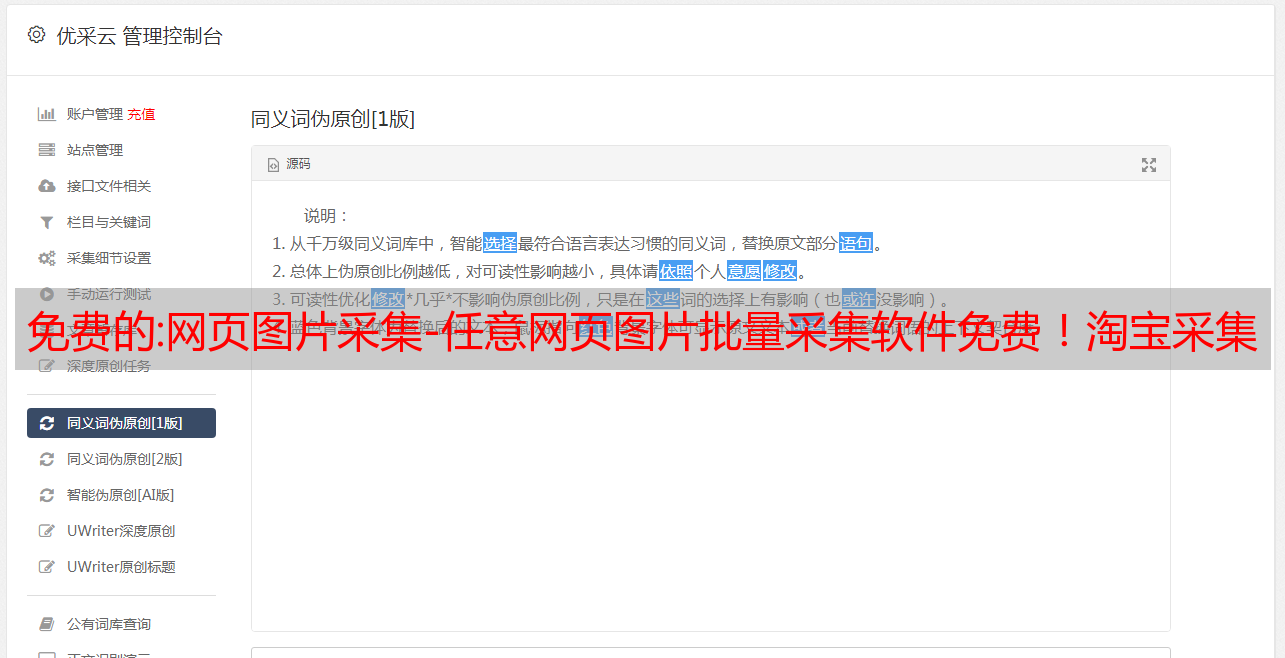The width and height of the screenshot is (1285, 658).
Task: Click highlighted word 选择 in the editor
Action: pyautogui.click(x=500, y=243)
